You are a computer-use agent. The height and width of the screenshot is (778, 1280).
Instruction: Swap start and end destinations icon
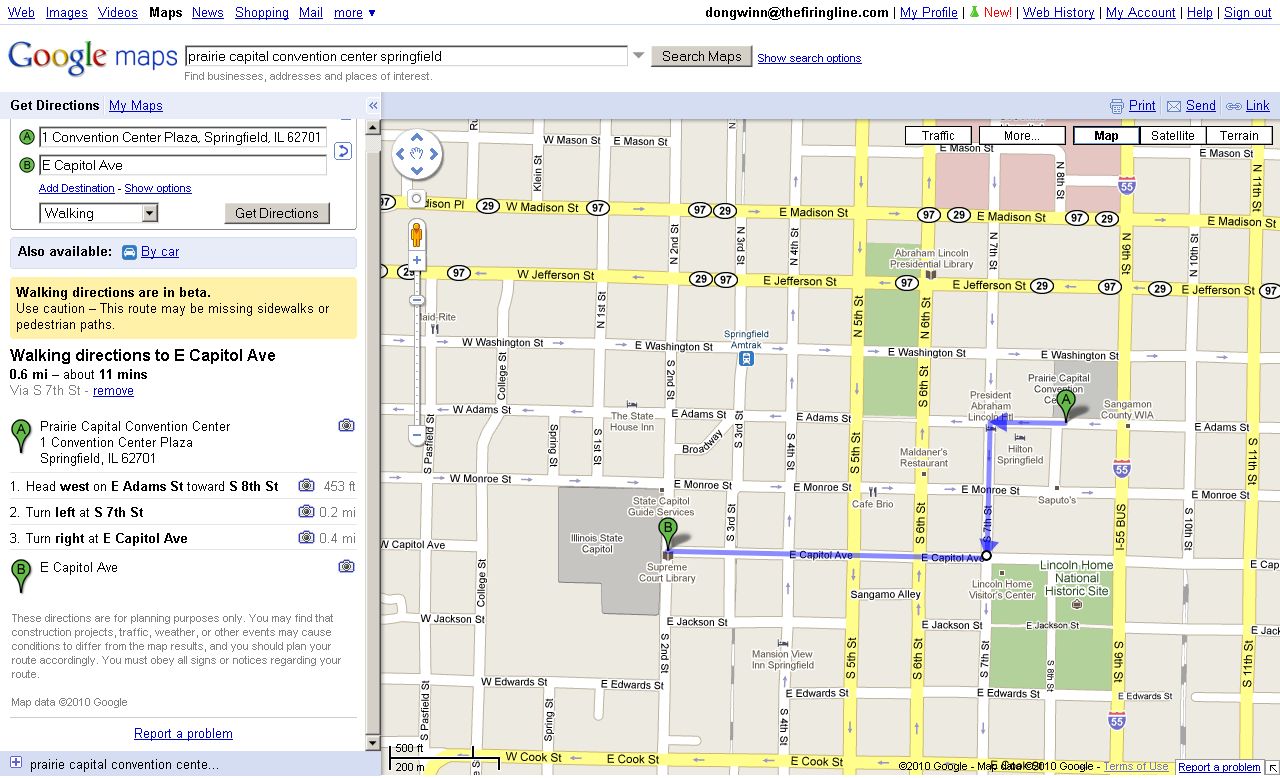pos(342,151)
